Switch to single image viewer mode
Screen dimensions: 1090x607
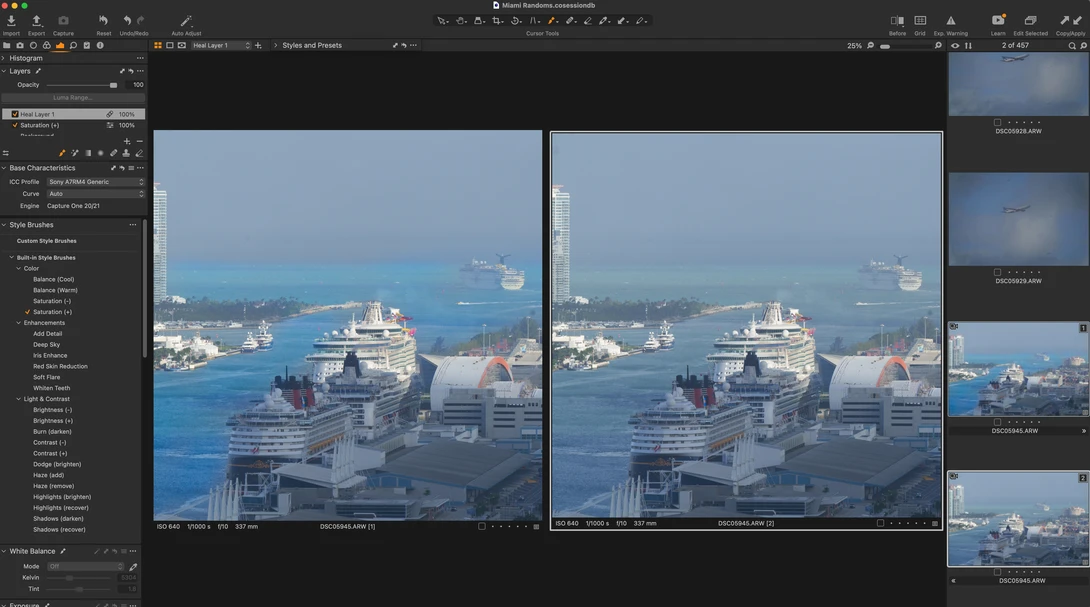tap(170, 45)
